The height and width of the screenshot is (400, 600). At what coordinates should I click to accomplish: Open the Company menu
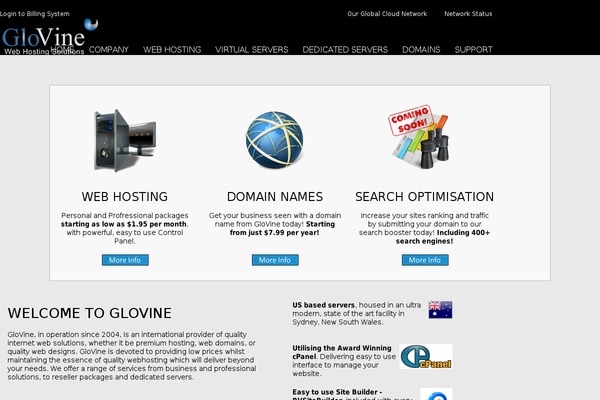109,50
